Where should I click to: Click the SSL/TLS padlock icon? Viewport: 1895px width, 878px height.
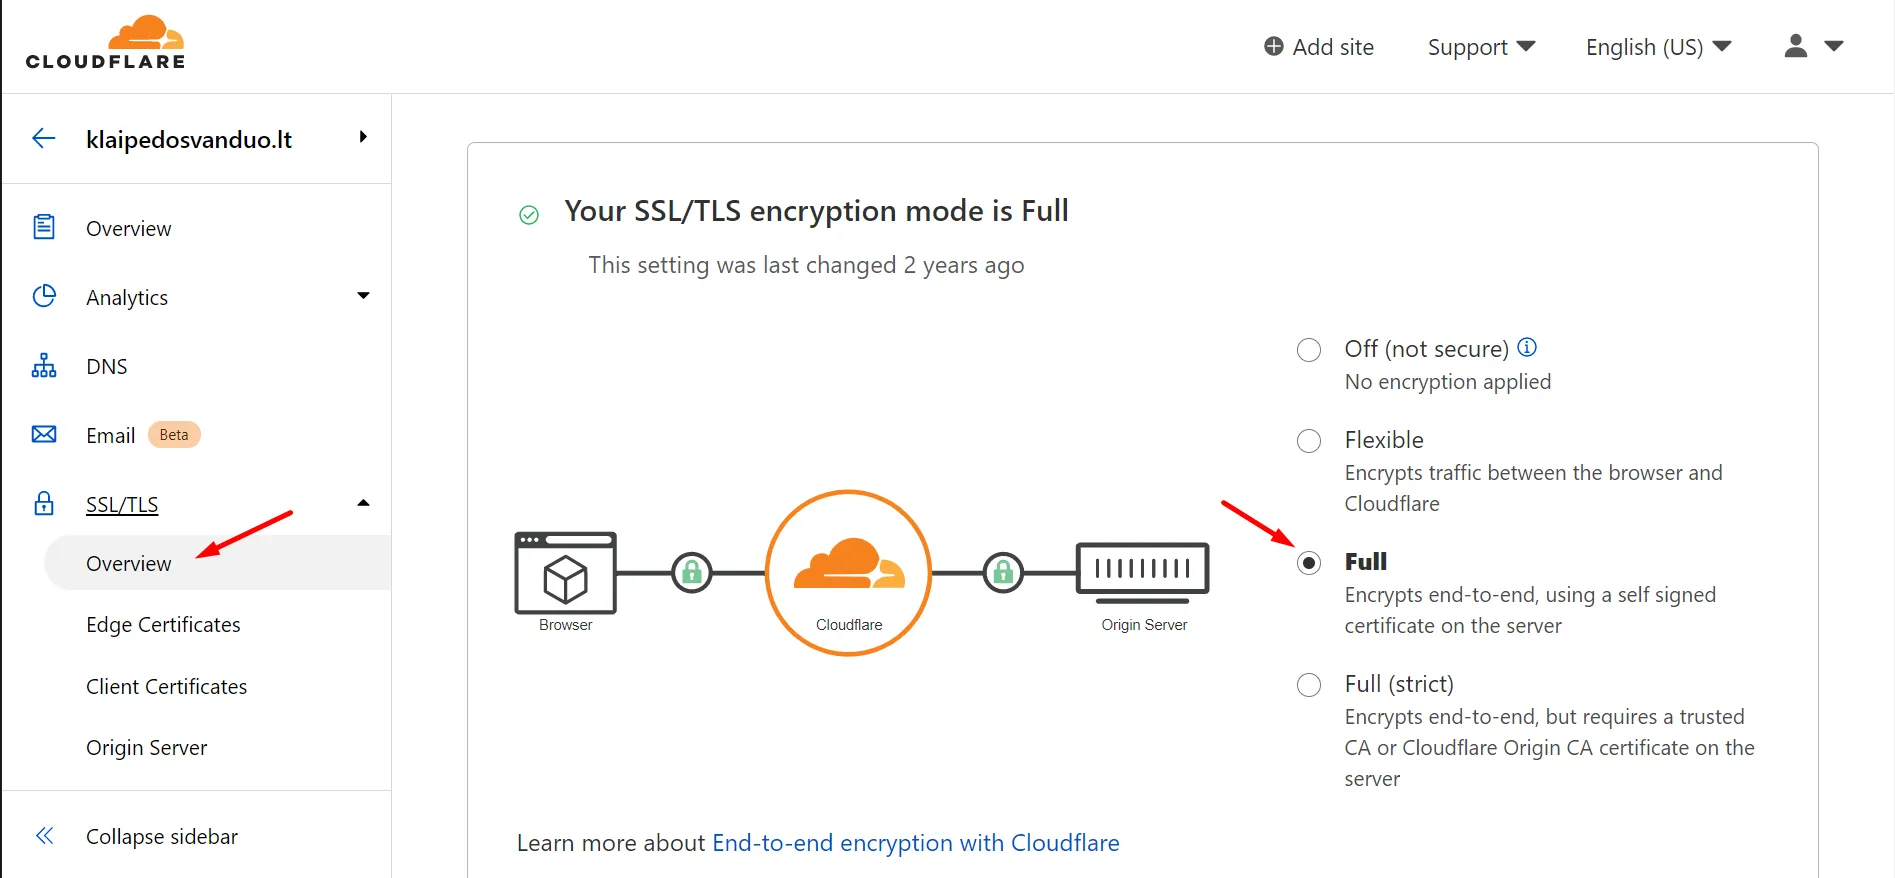pyautogui.click(x=44, y=503)
